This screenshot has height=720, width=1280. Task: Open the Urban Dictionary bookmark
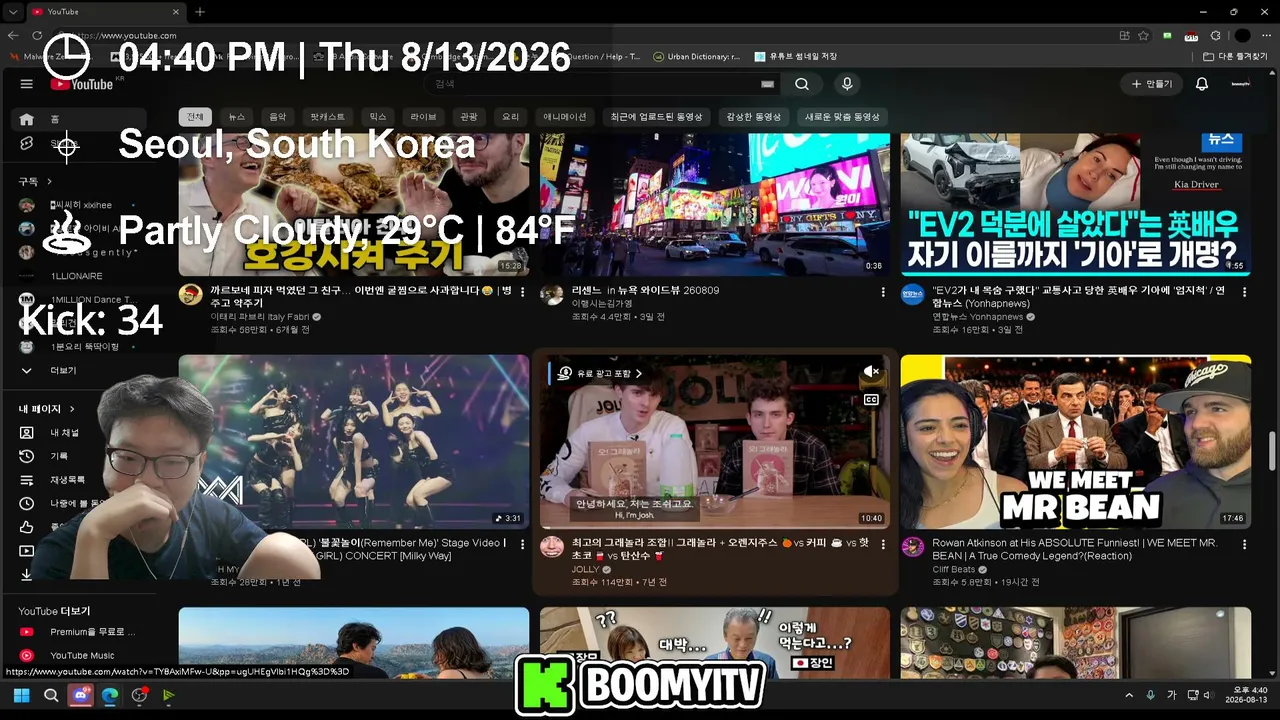[696, 57]
